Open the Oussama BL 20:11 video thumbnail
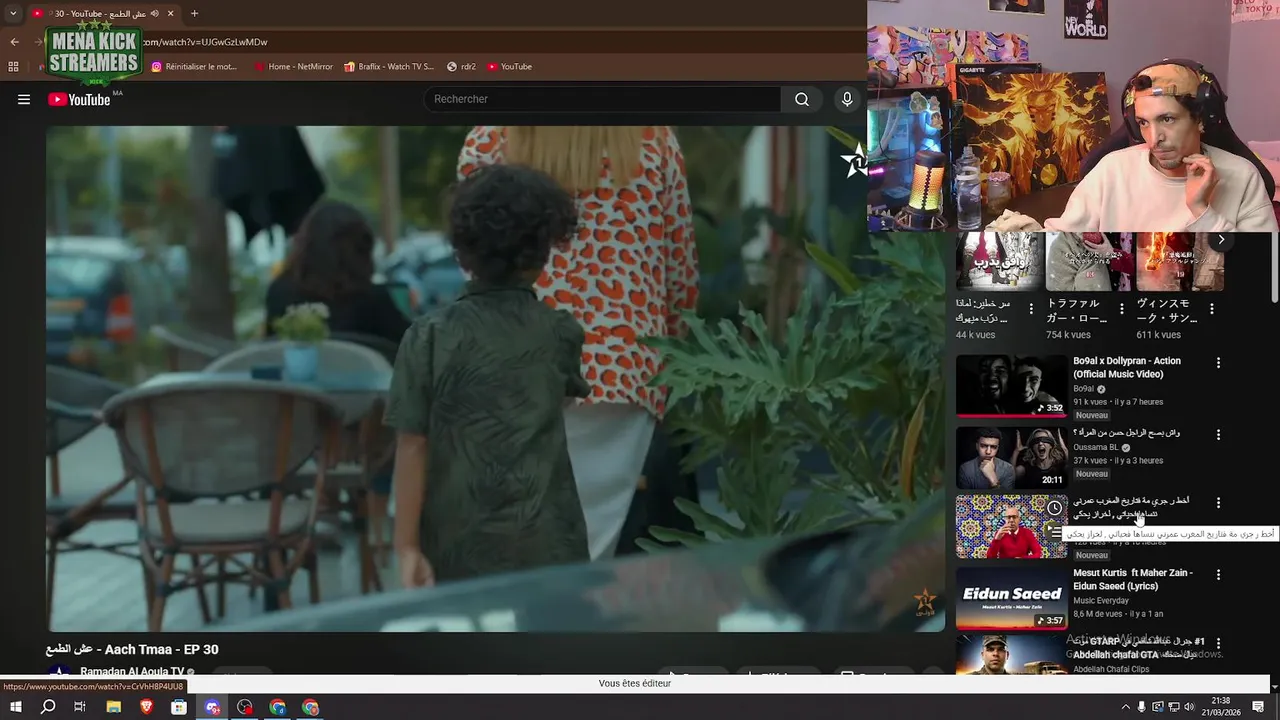 tap(1011, 458)
